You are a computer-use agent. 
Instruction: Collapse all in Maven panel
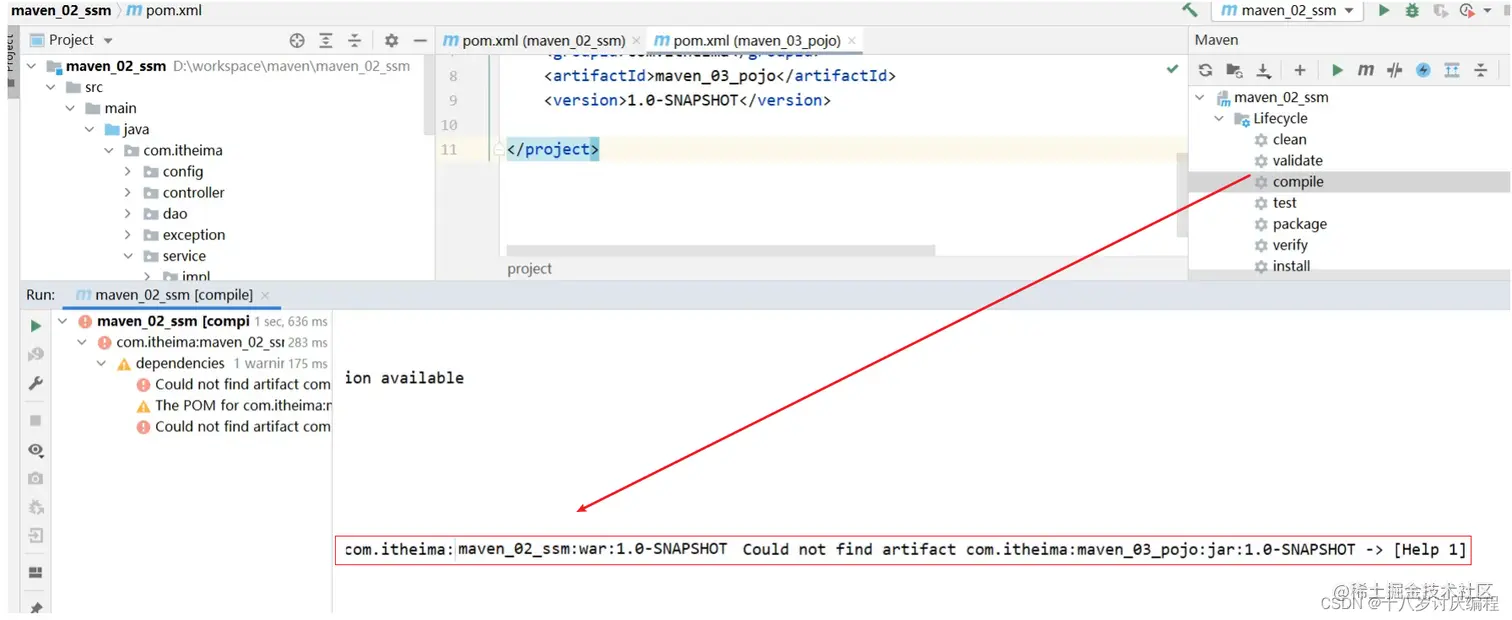[x=1481, y=70]
